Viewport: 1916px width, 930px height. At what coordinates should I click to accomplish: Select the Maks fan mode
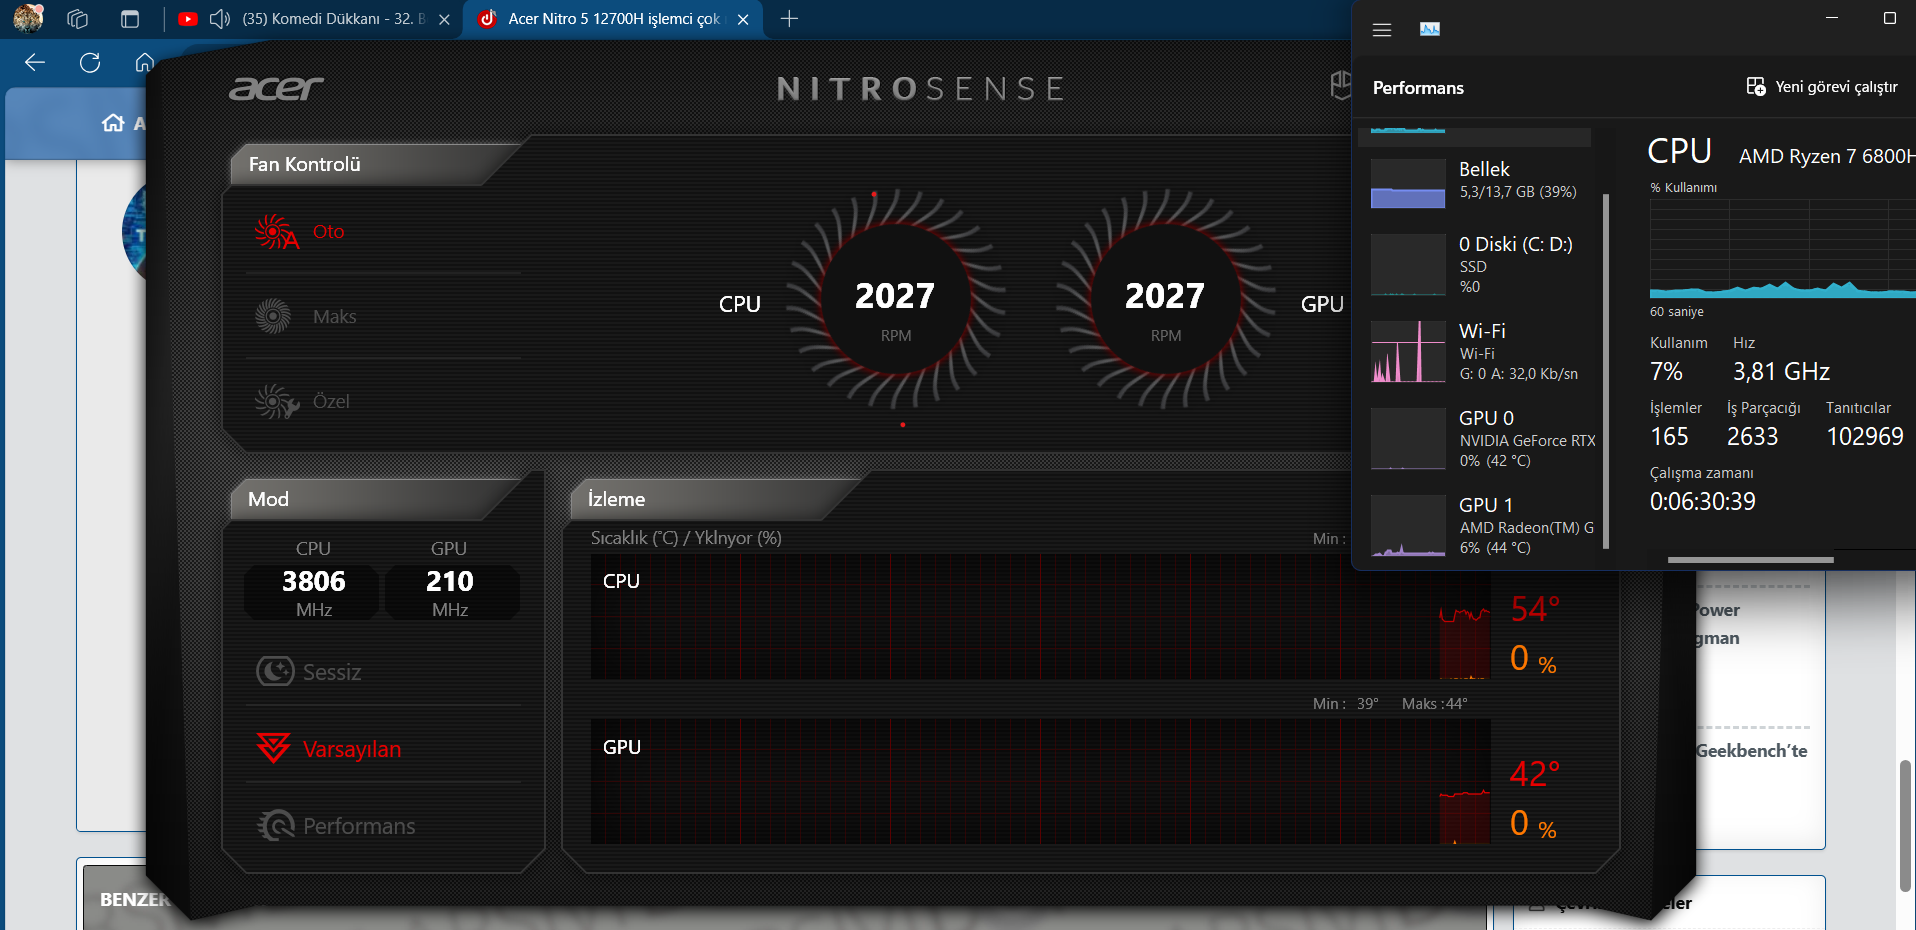point(334,317)
